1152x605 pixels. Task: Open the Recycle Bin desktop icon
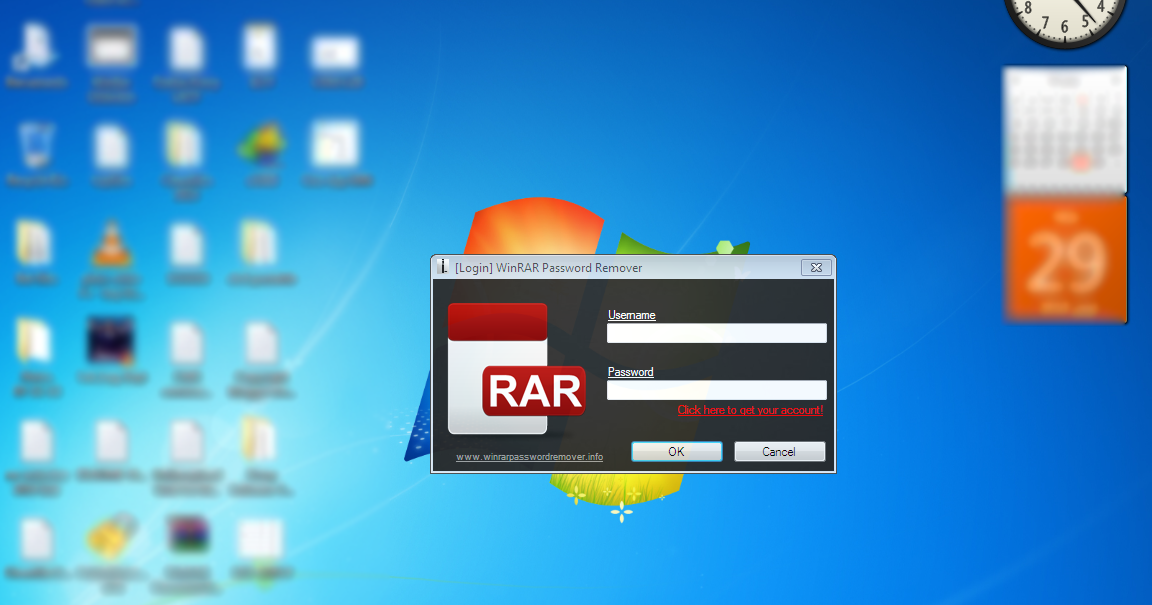click(x=35, y=156)
